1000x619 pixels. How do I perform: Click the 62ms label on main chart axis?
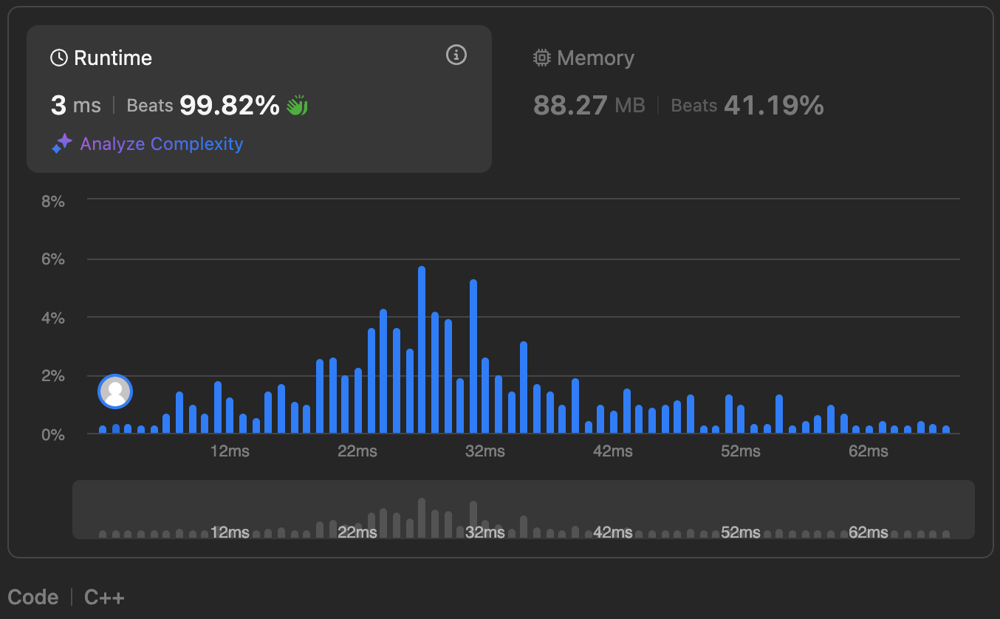868,451
